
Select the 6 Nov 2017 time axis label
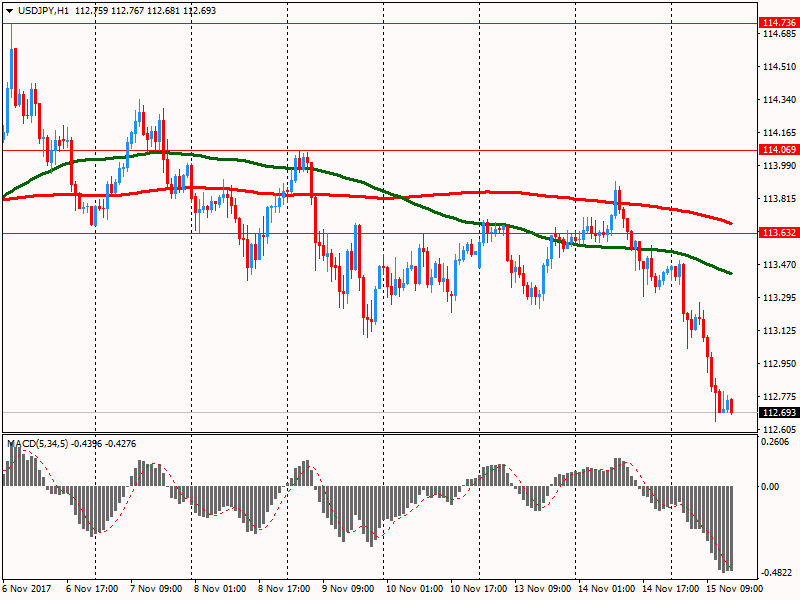click(27, 589)
